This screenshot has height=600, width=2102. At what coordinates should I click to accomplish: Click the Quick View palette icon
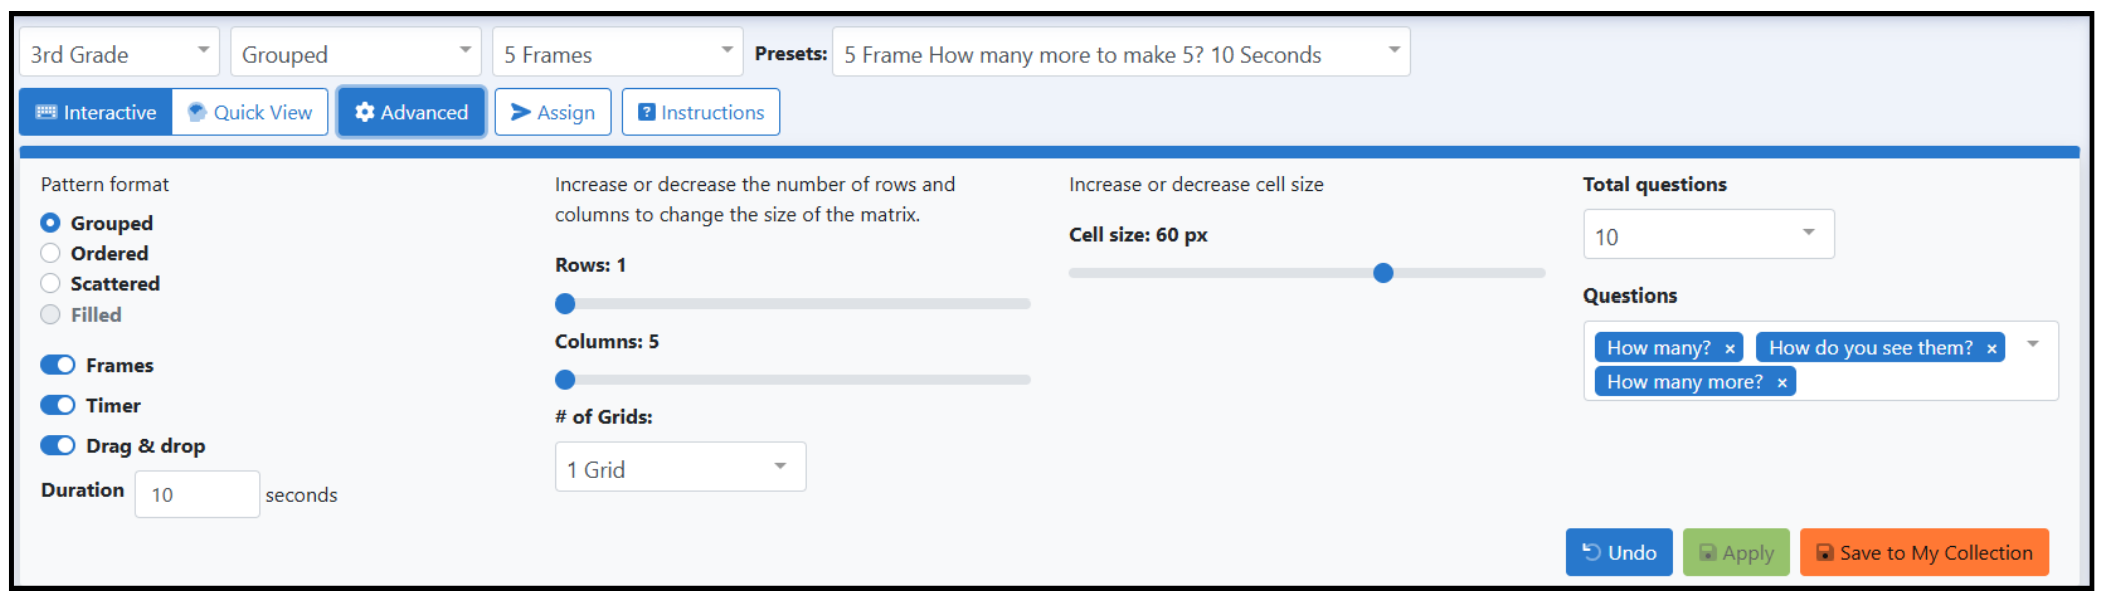coord(197,112)
